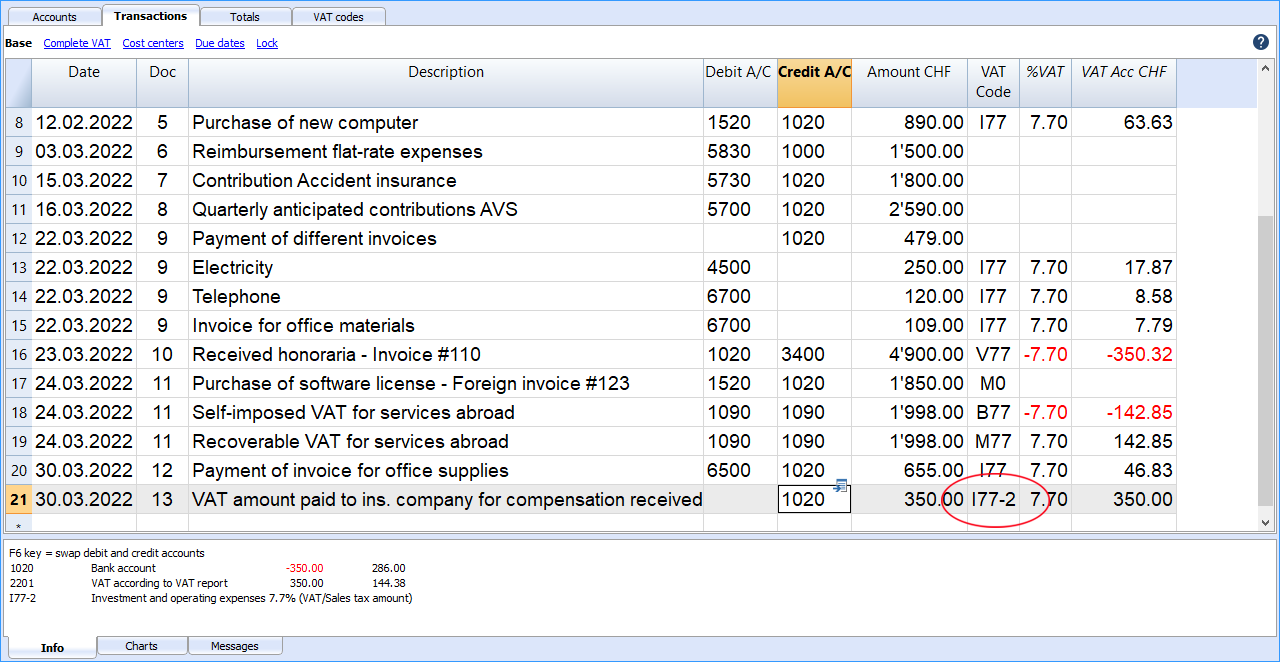Click the Amount CHF column header

point(909,83)
